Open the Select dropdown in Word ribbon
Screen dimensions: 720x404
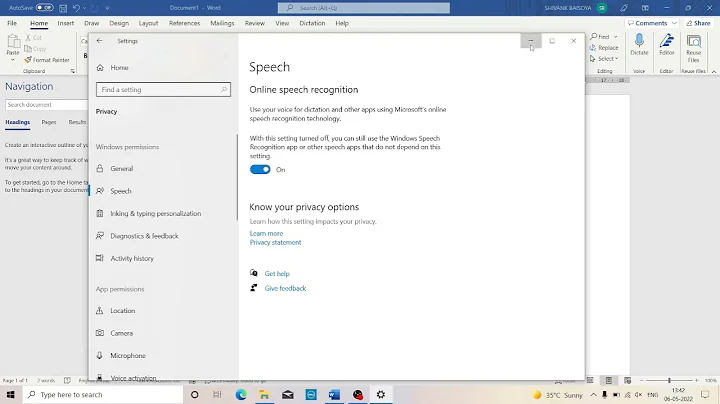point(604,59)
